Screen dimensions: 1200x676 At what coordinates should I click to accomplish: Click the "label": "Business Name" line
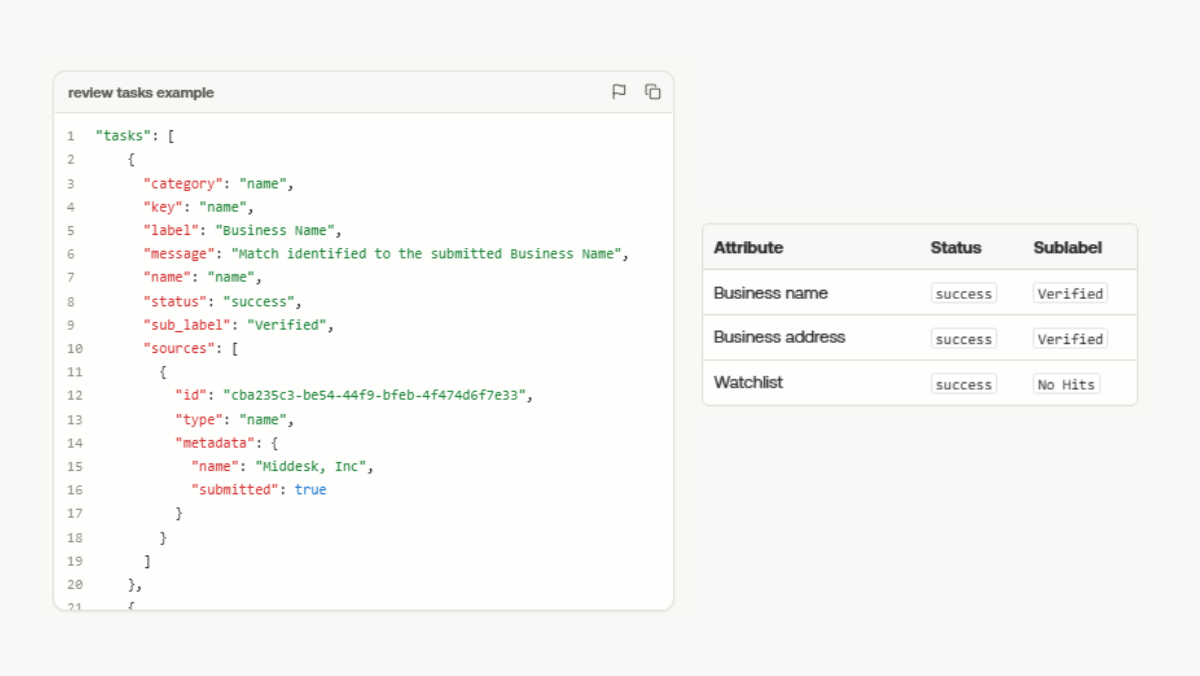[242, 230]
